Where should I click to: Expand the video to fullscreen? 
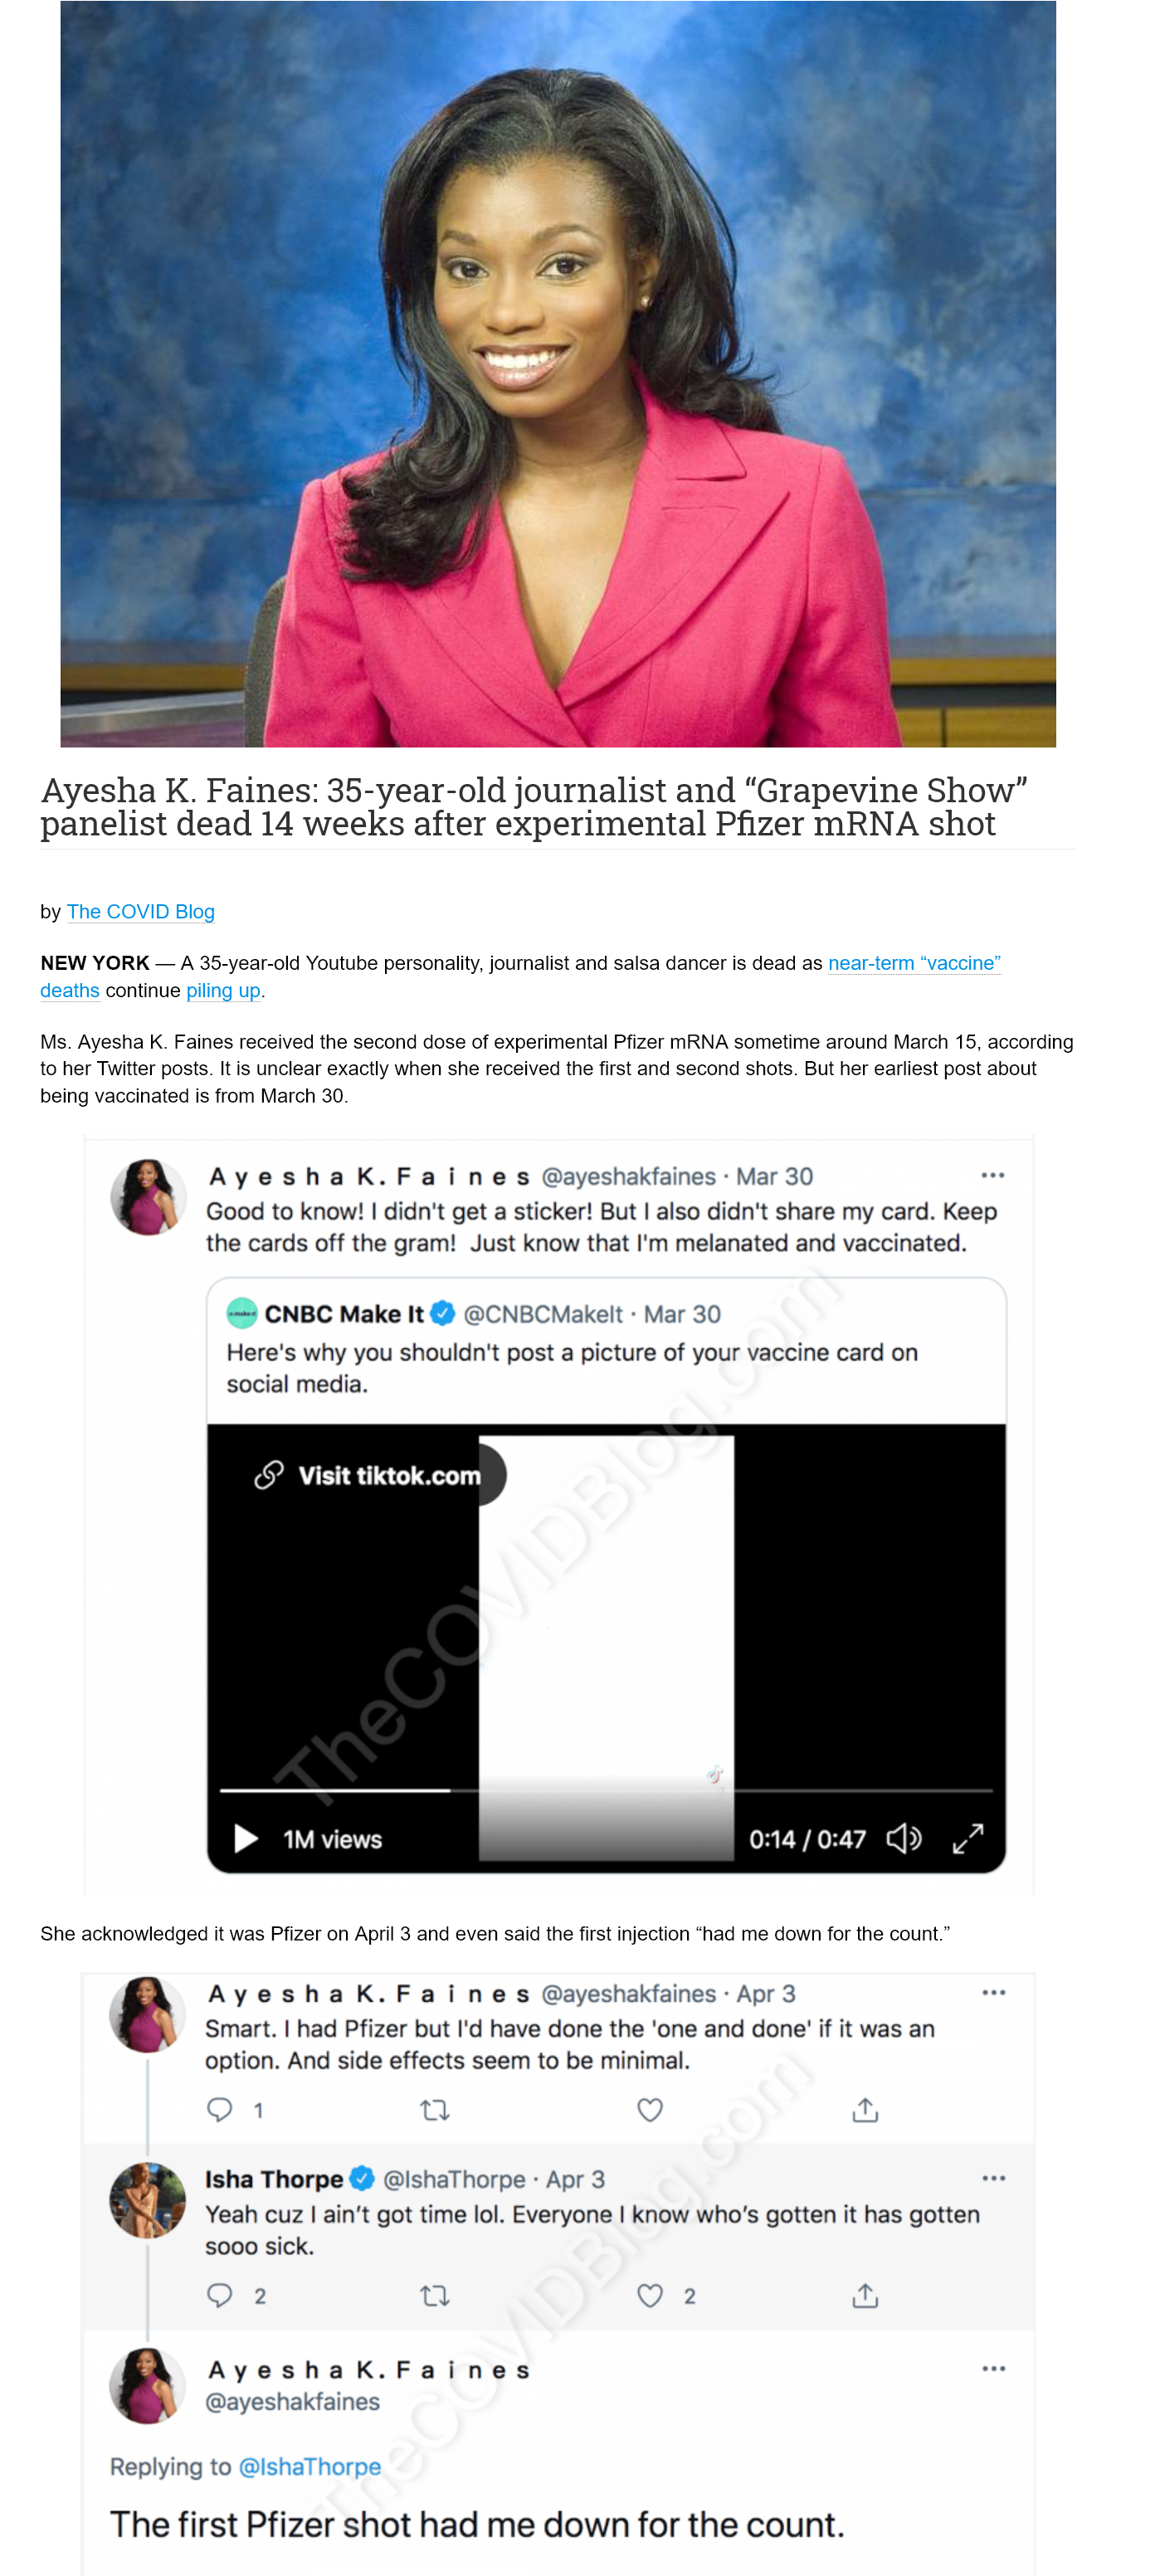[968, 1838]
